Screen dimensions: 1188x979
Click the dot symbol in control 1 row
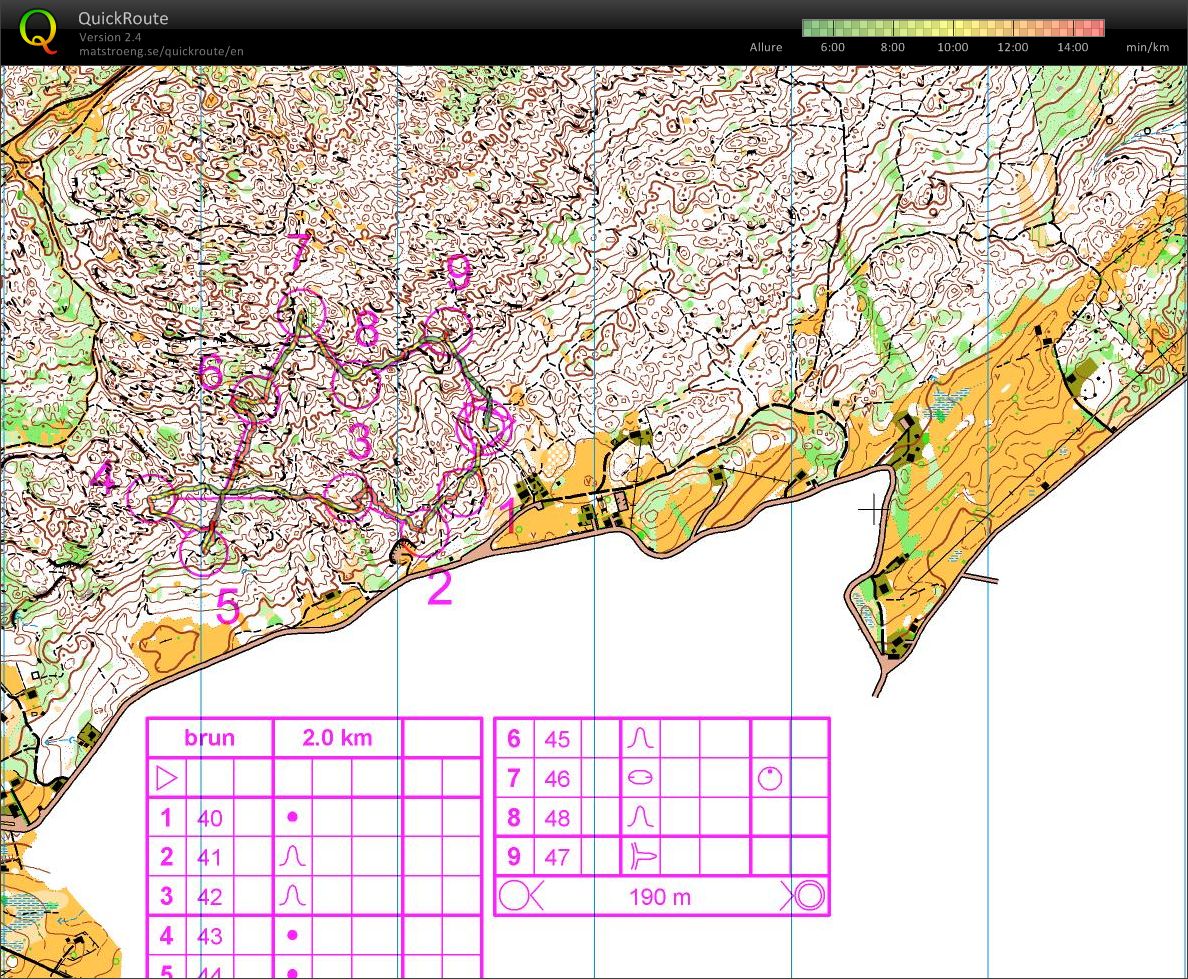tap(292, 817)
